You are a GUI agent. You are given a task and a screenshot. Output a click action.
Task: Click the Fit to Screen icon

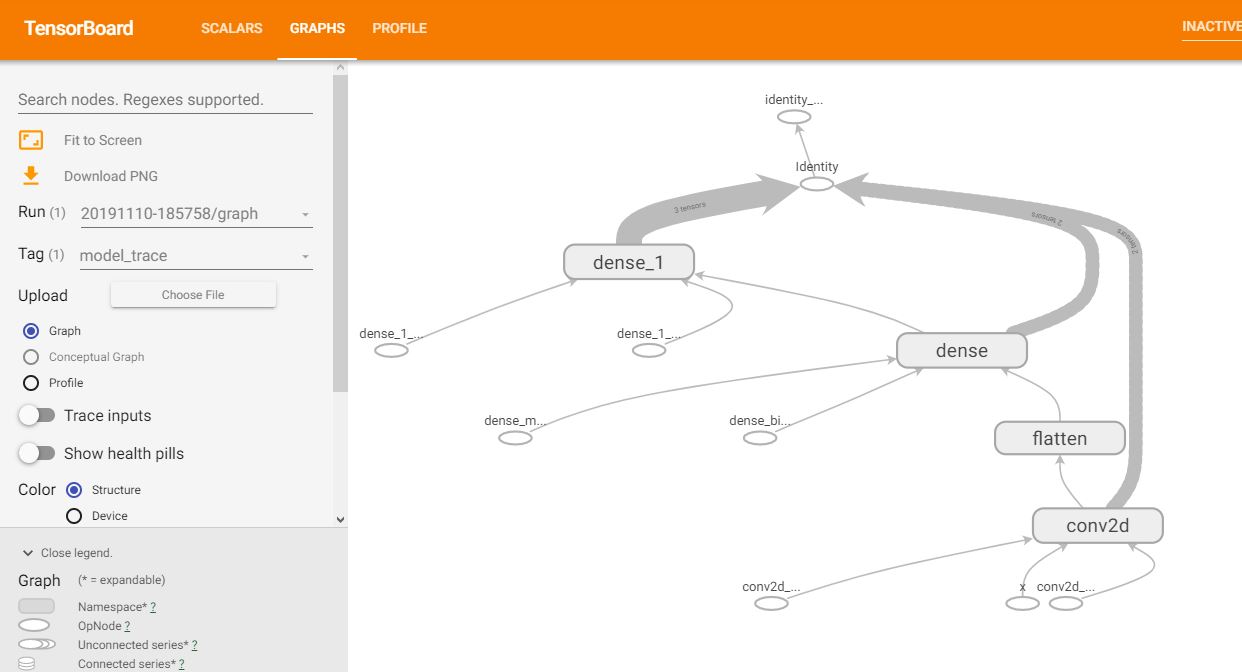tap(31, 140)
